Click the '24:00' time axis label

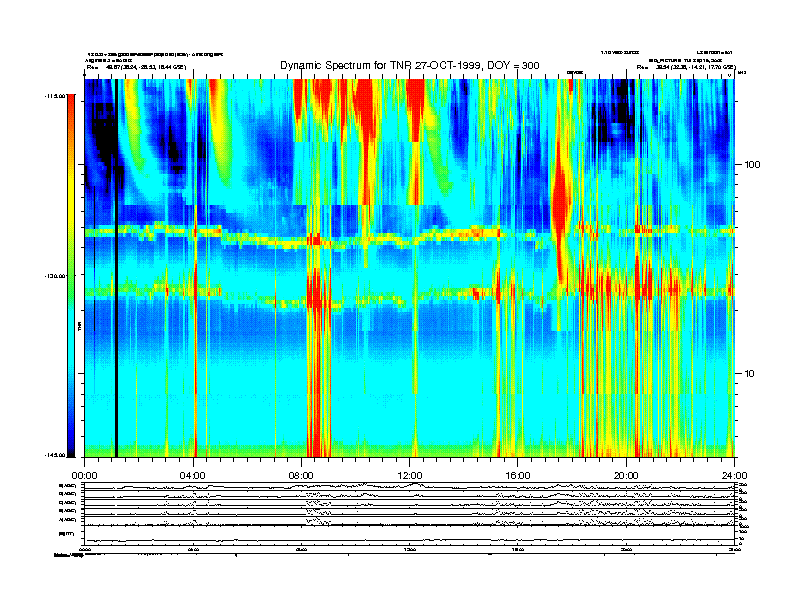click(x=734, y=475)
